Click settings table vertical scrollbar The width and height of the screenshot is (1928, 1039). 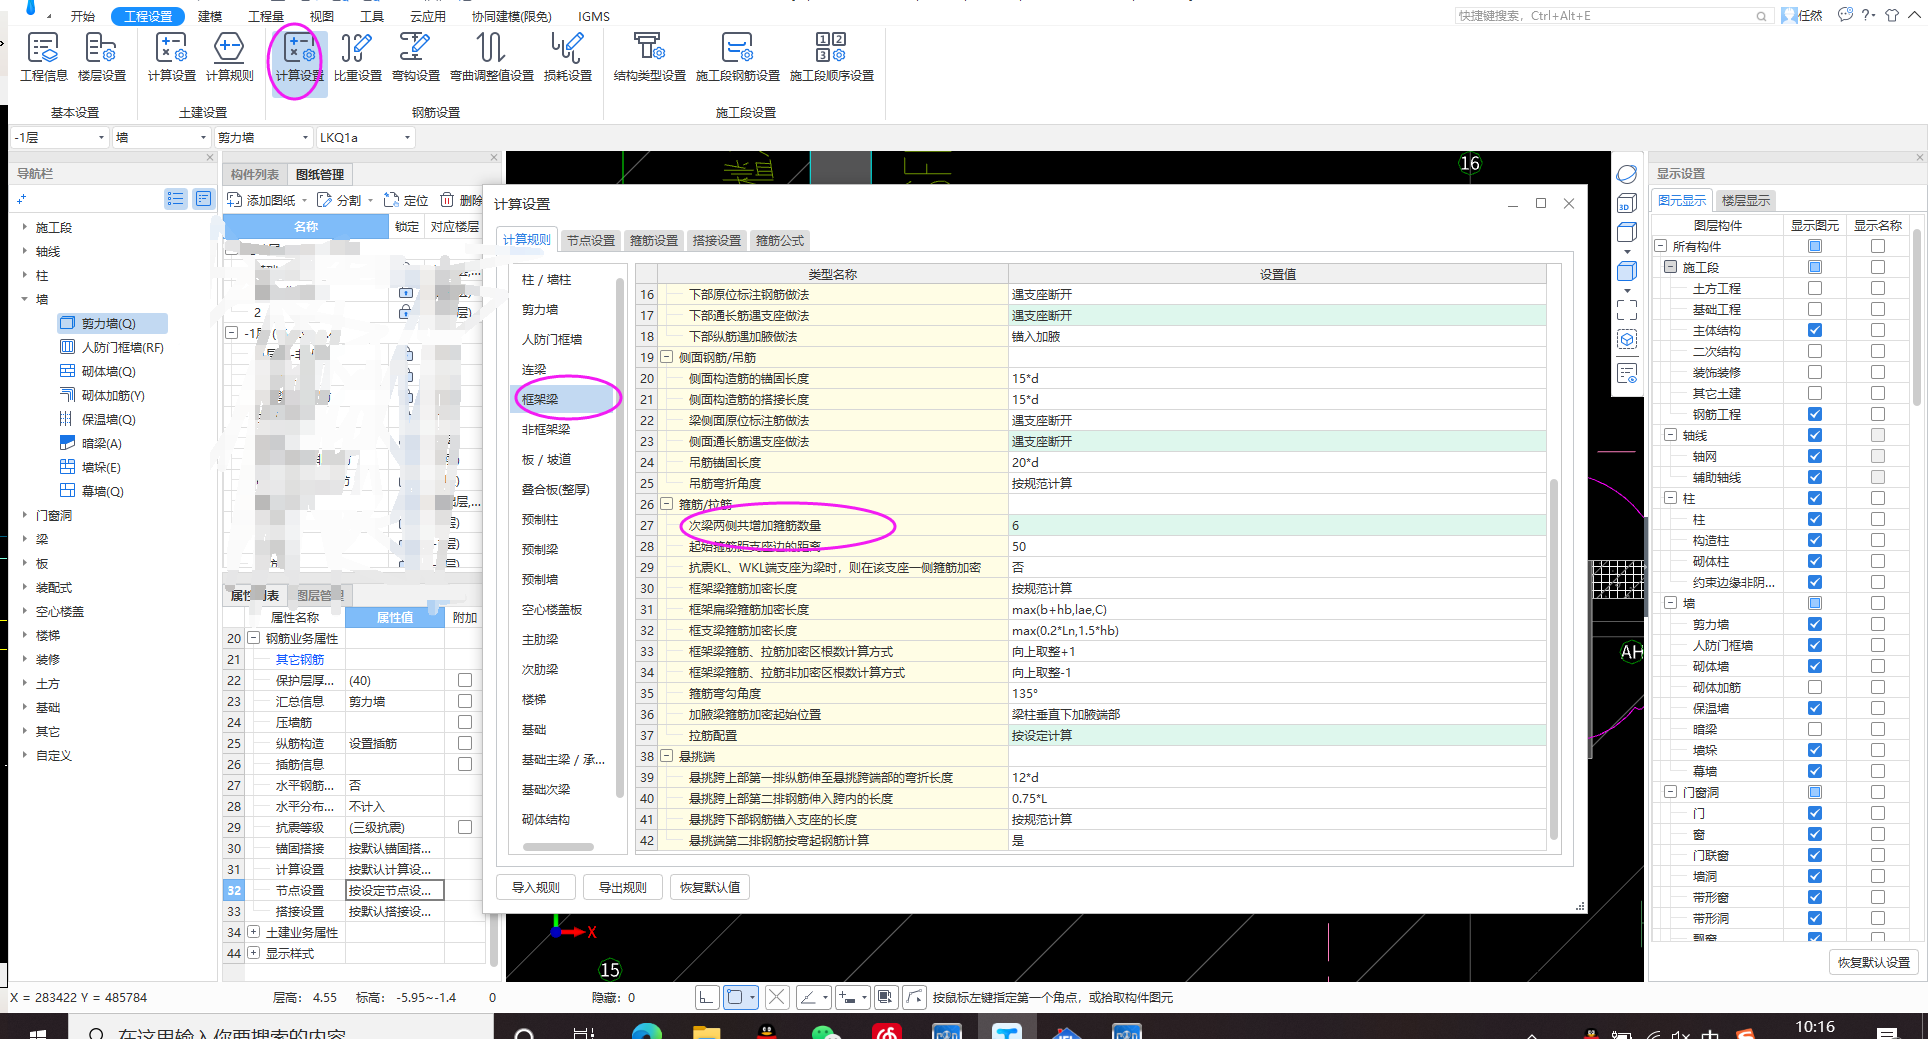click(1553, 660)
